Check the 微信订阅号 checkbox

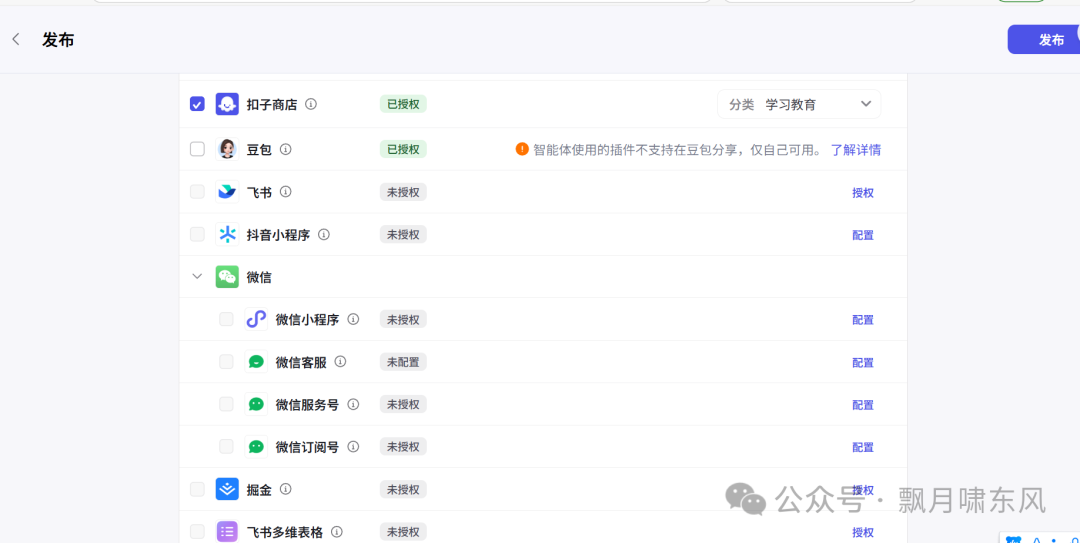coord(226,447)
